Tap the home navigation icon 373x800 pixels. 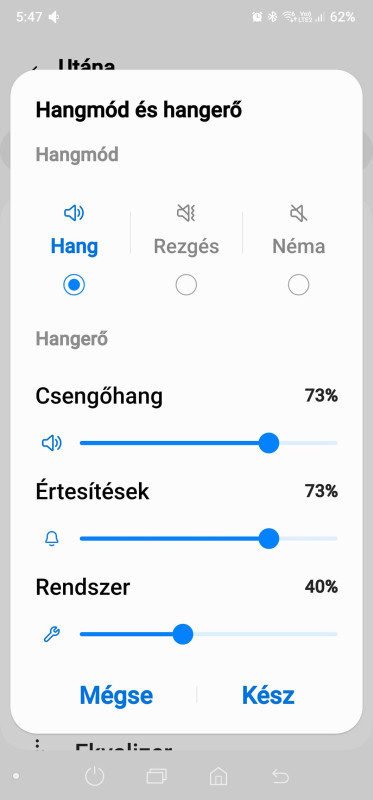tap(218, 777)
